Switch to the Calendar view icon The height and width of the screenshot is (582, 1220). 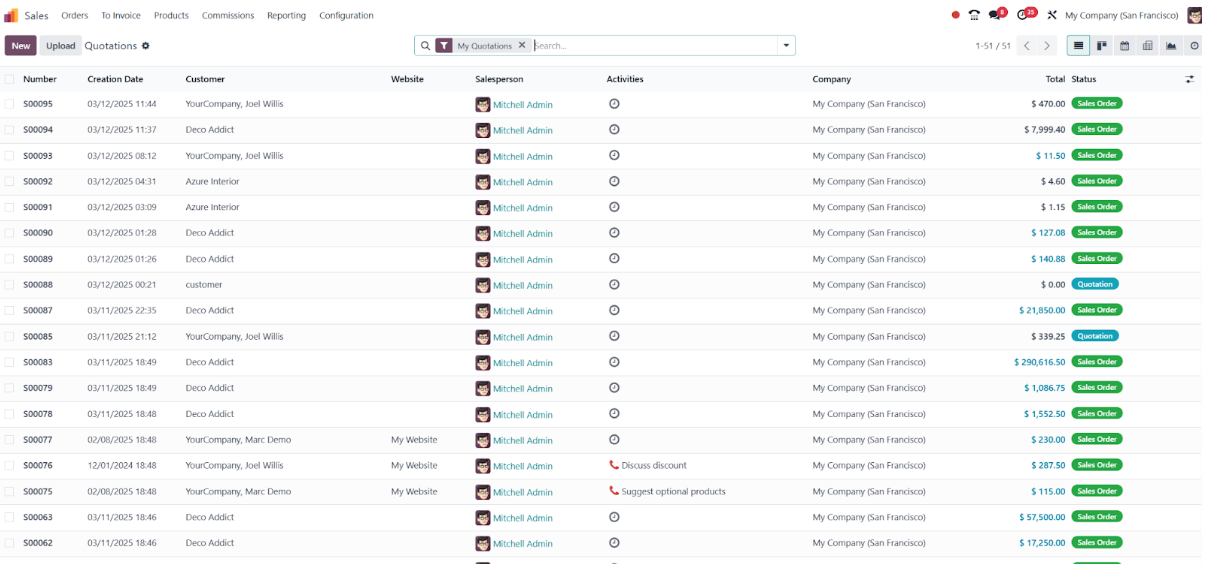tap(1124, 46)
